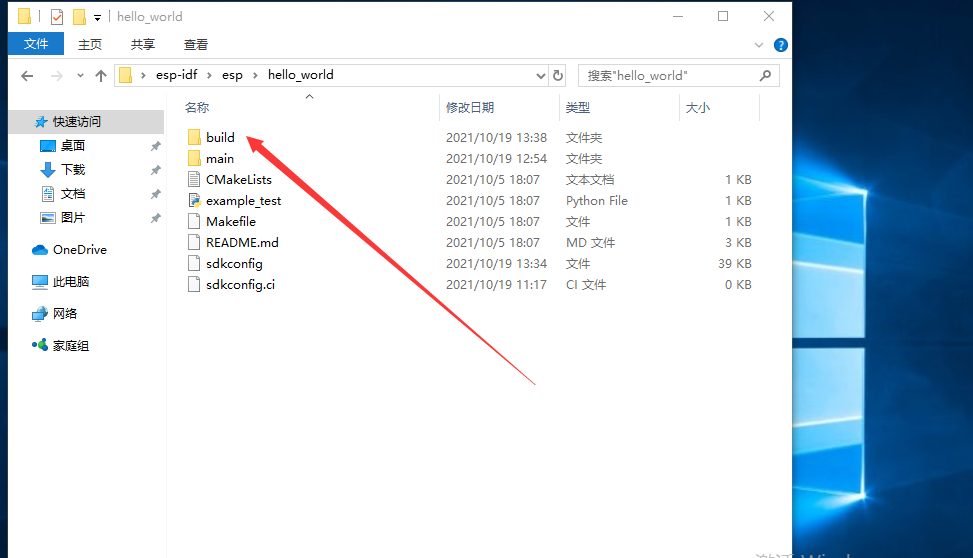
Task: Select the example_test Python file icon
Action: (194, 200)
